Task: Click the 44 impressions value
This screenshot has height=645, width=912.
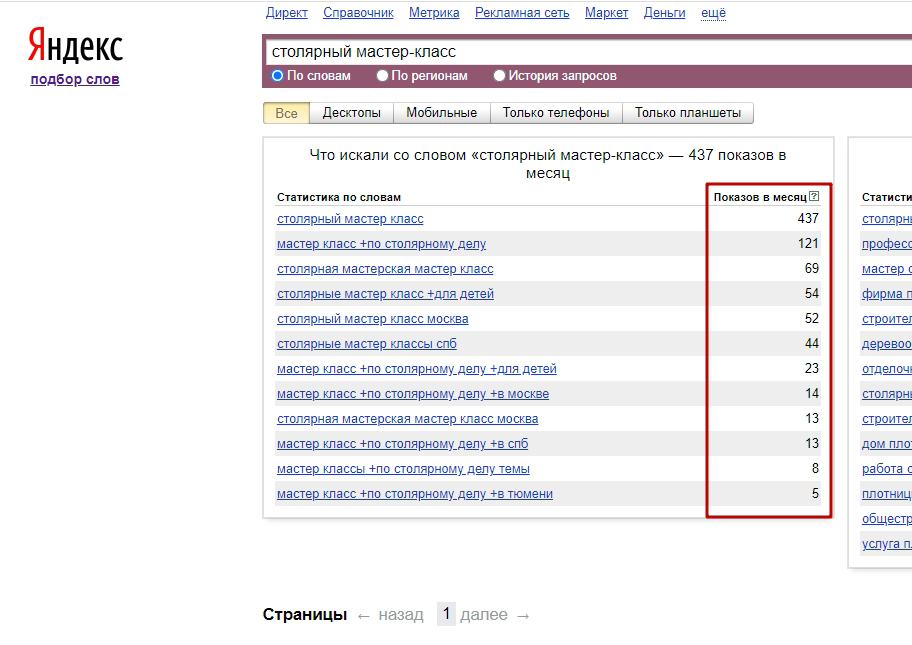Action: click(812, 344)
